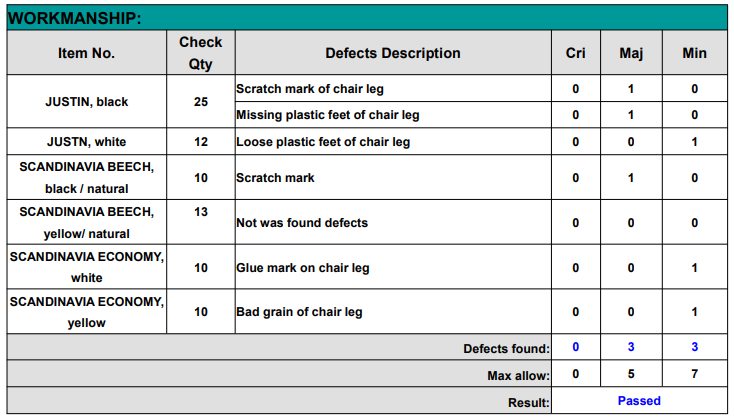Click the blue Passed result text
The height and width of the screenshot is (420, 734).
(x=639, y=401)
